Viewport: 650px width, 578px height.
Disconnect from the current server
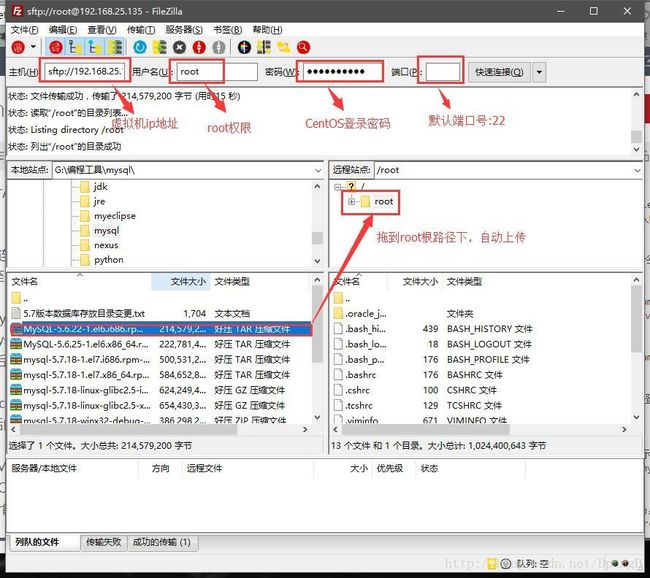click(199, 47)
